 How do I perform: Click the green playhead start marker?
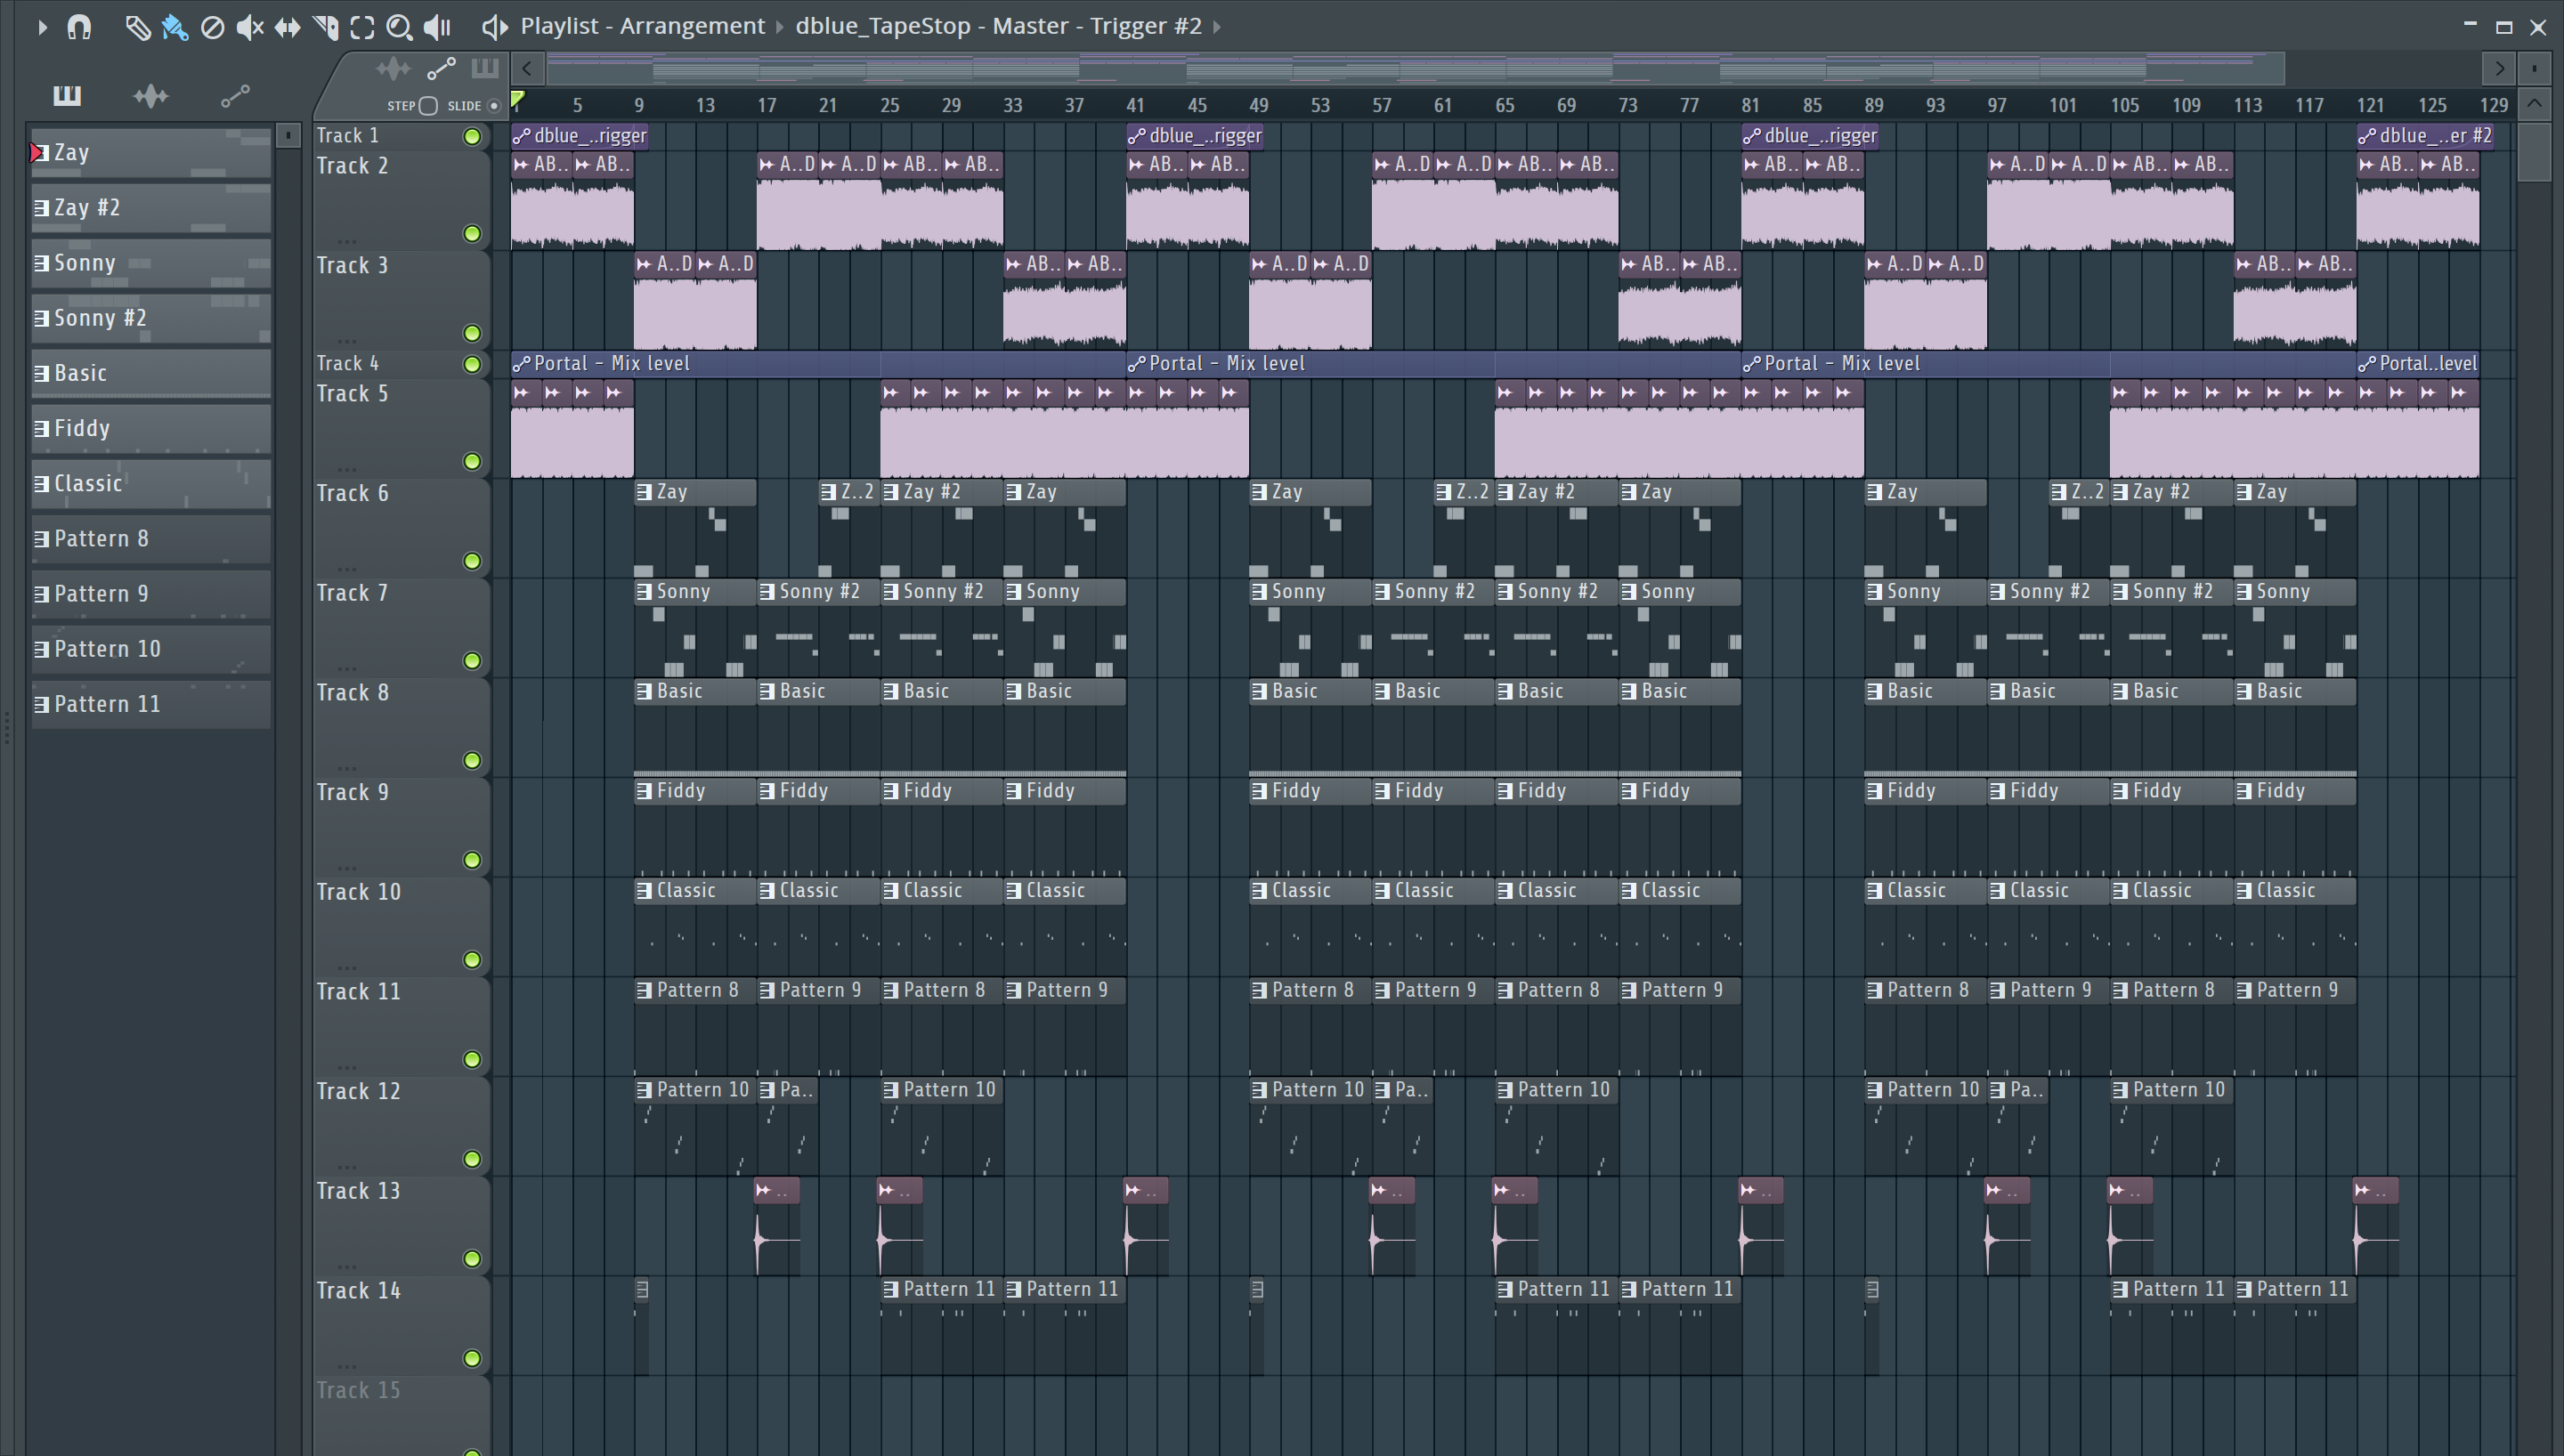(x=518, y=100)
